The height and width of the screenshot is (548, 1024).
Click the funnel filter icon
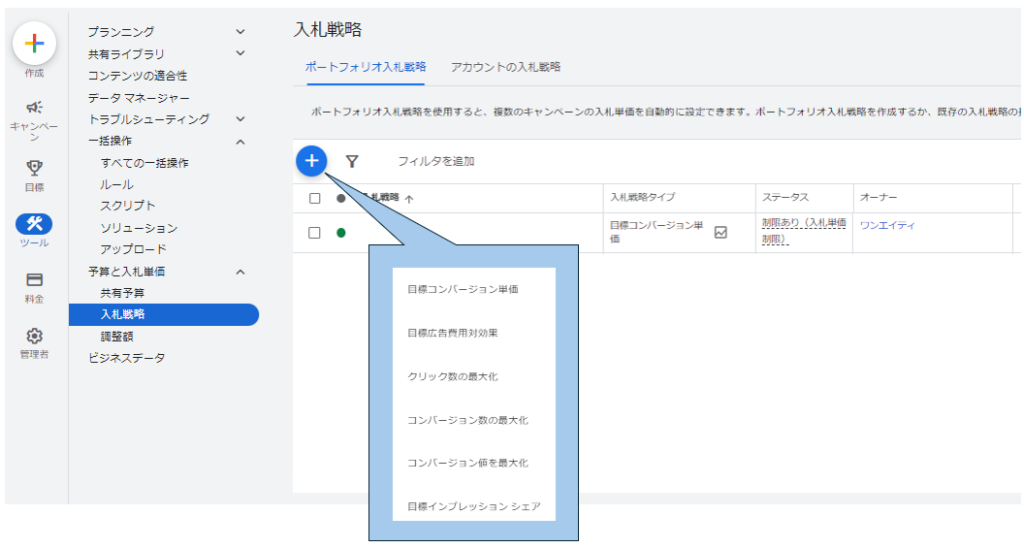(x=352, y=161)
